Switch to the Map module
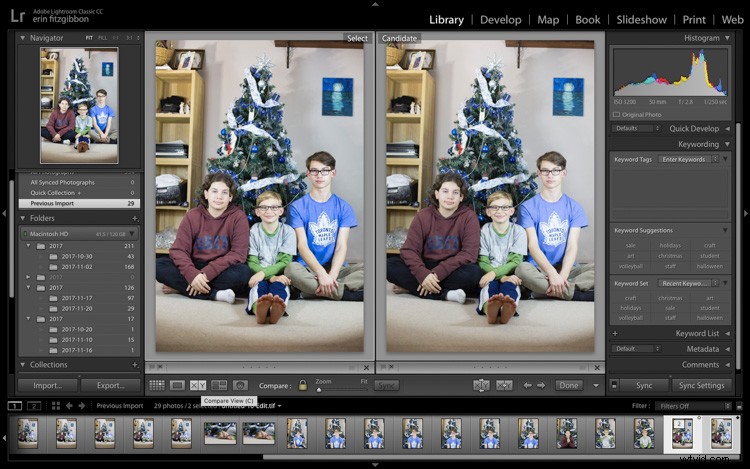Image resolution: width=750 pixels, height=469 pixels. 548,20
